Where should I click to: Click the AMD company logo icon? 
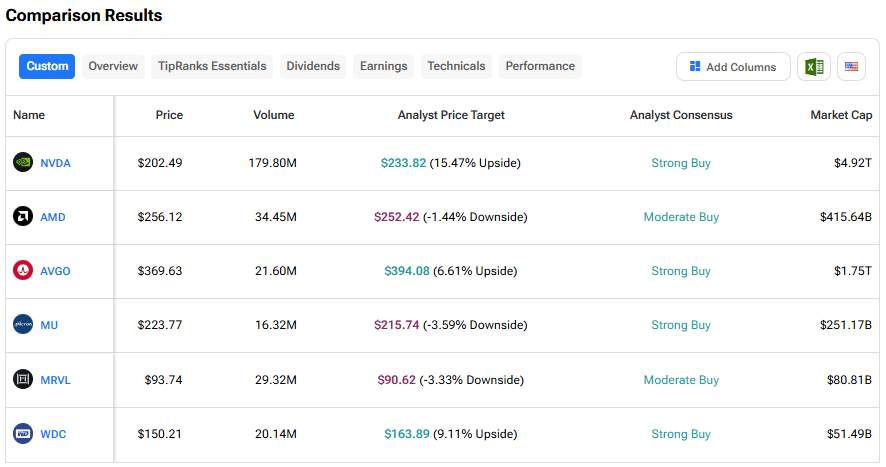coord(23,217)
